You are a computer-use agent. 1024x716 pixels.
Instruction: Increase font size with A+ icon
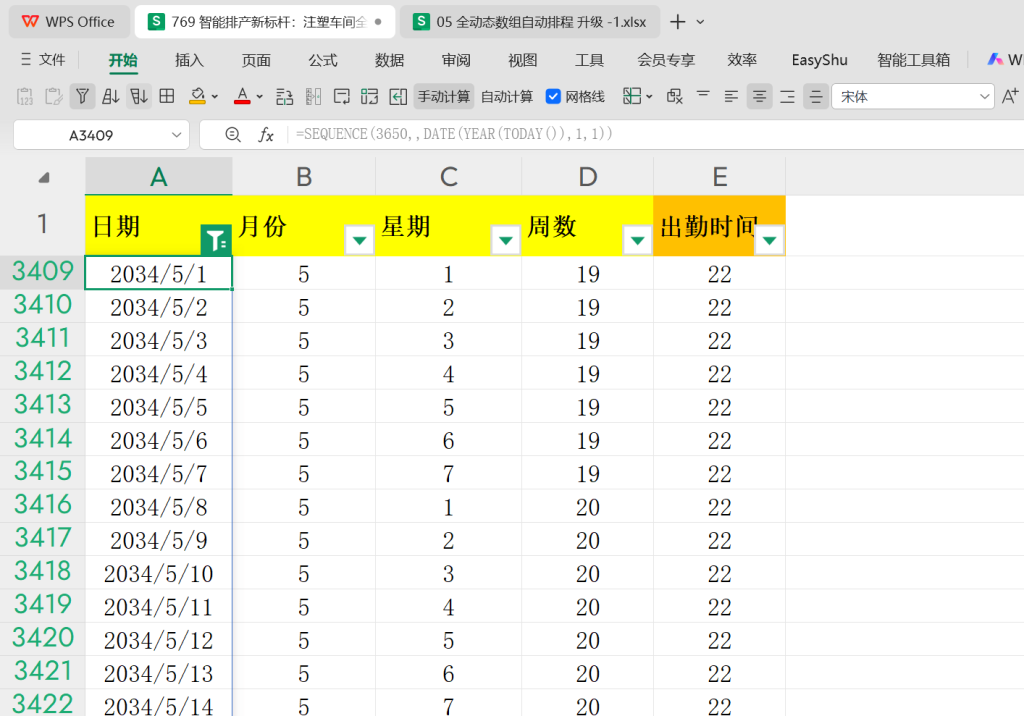pyautogui.click(x=1010, y=97)
